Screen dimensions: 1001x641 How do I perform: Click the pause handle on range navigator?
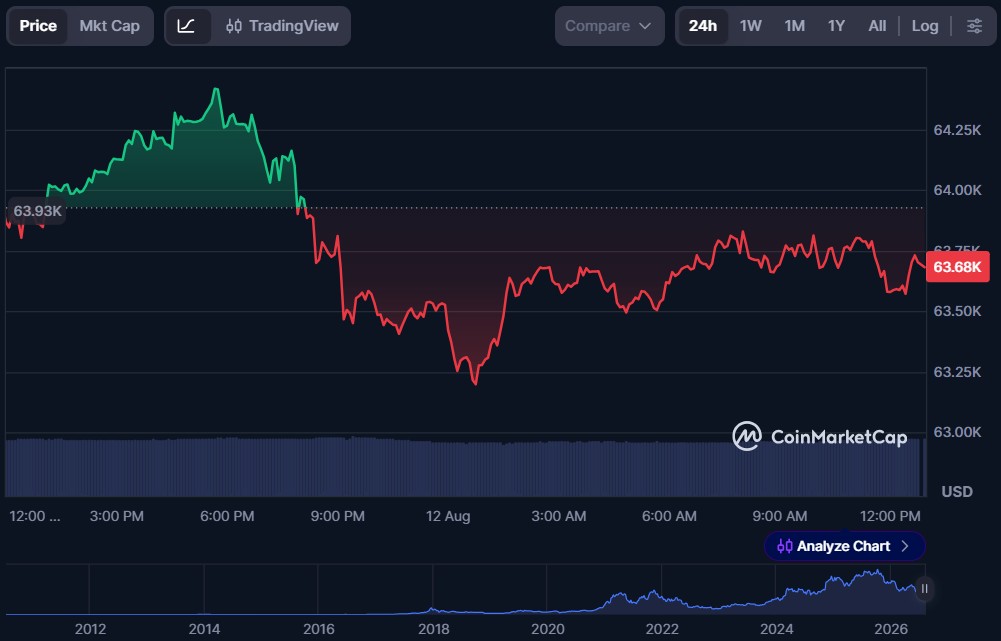pos(924,589)
